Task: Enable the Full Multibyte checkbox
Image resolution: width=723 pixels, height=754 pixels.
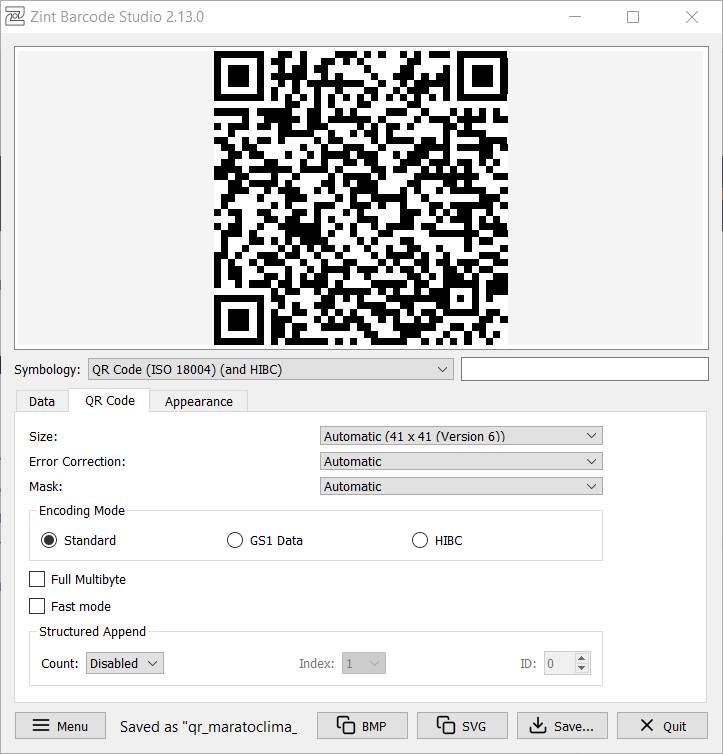Action: 38,579
